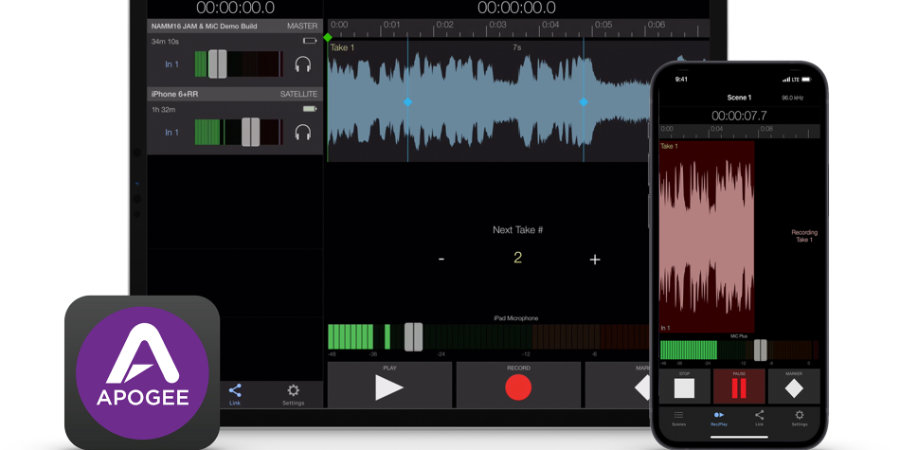Viewport: 900px width, 450px height.
Task: Click the 0:03 mark on iPad timeline ruler
Action: (498, 25)
